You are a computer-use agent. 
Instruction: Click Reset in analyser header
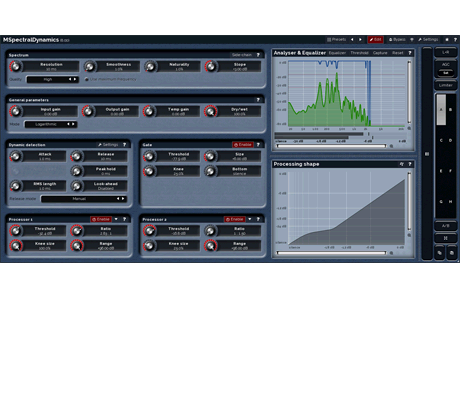398,53
